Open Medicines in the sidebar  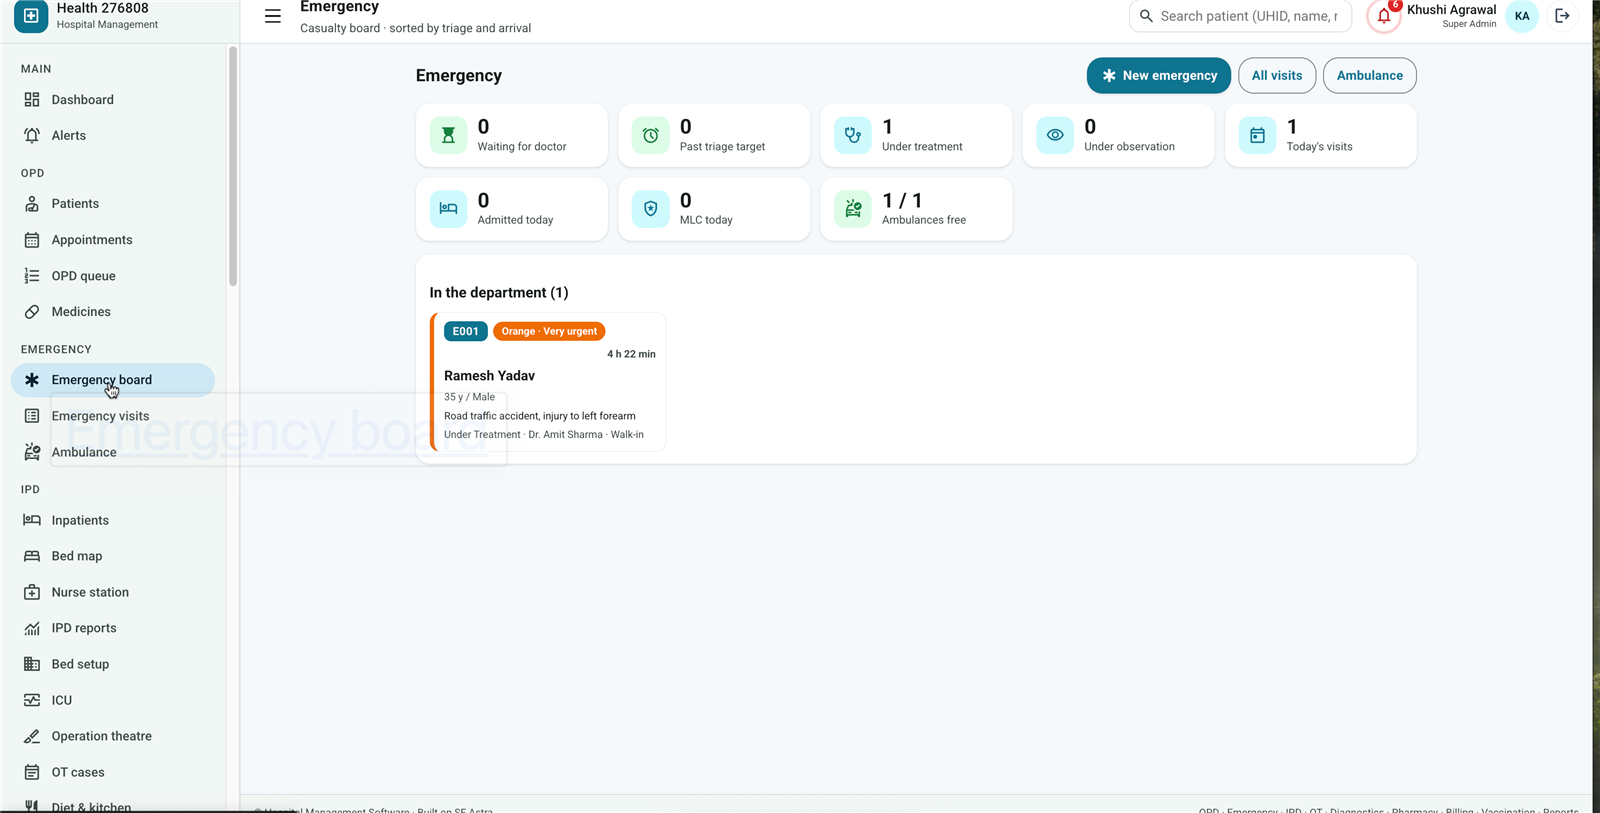(113, 312)
